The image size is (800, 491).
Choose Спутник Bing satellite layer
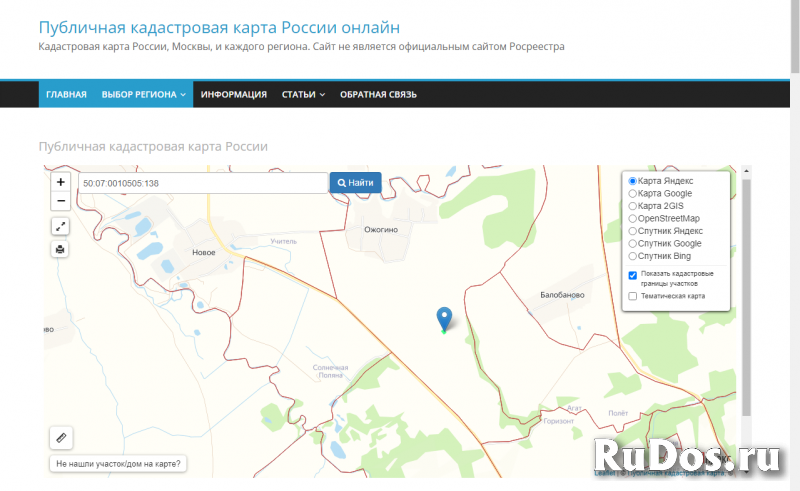[632, 256]
